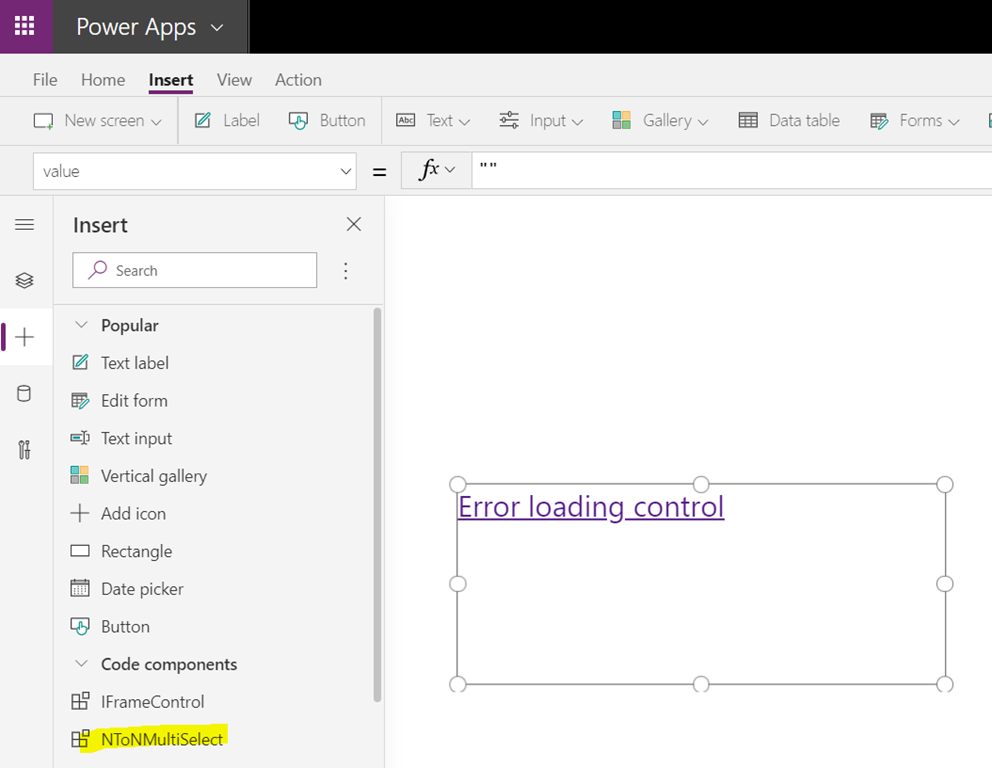Viewport: 992px width, 768px height.
Task: Click the Text input icon in list
Action: click(x=80, y=438)
